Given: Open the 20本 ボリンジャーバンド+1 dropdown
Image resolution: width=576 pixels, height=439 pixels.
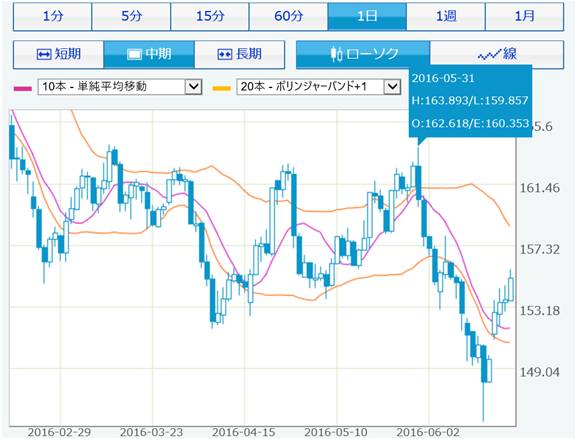Looking at the screenshot, I should [318, 87].
